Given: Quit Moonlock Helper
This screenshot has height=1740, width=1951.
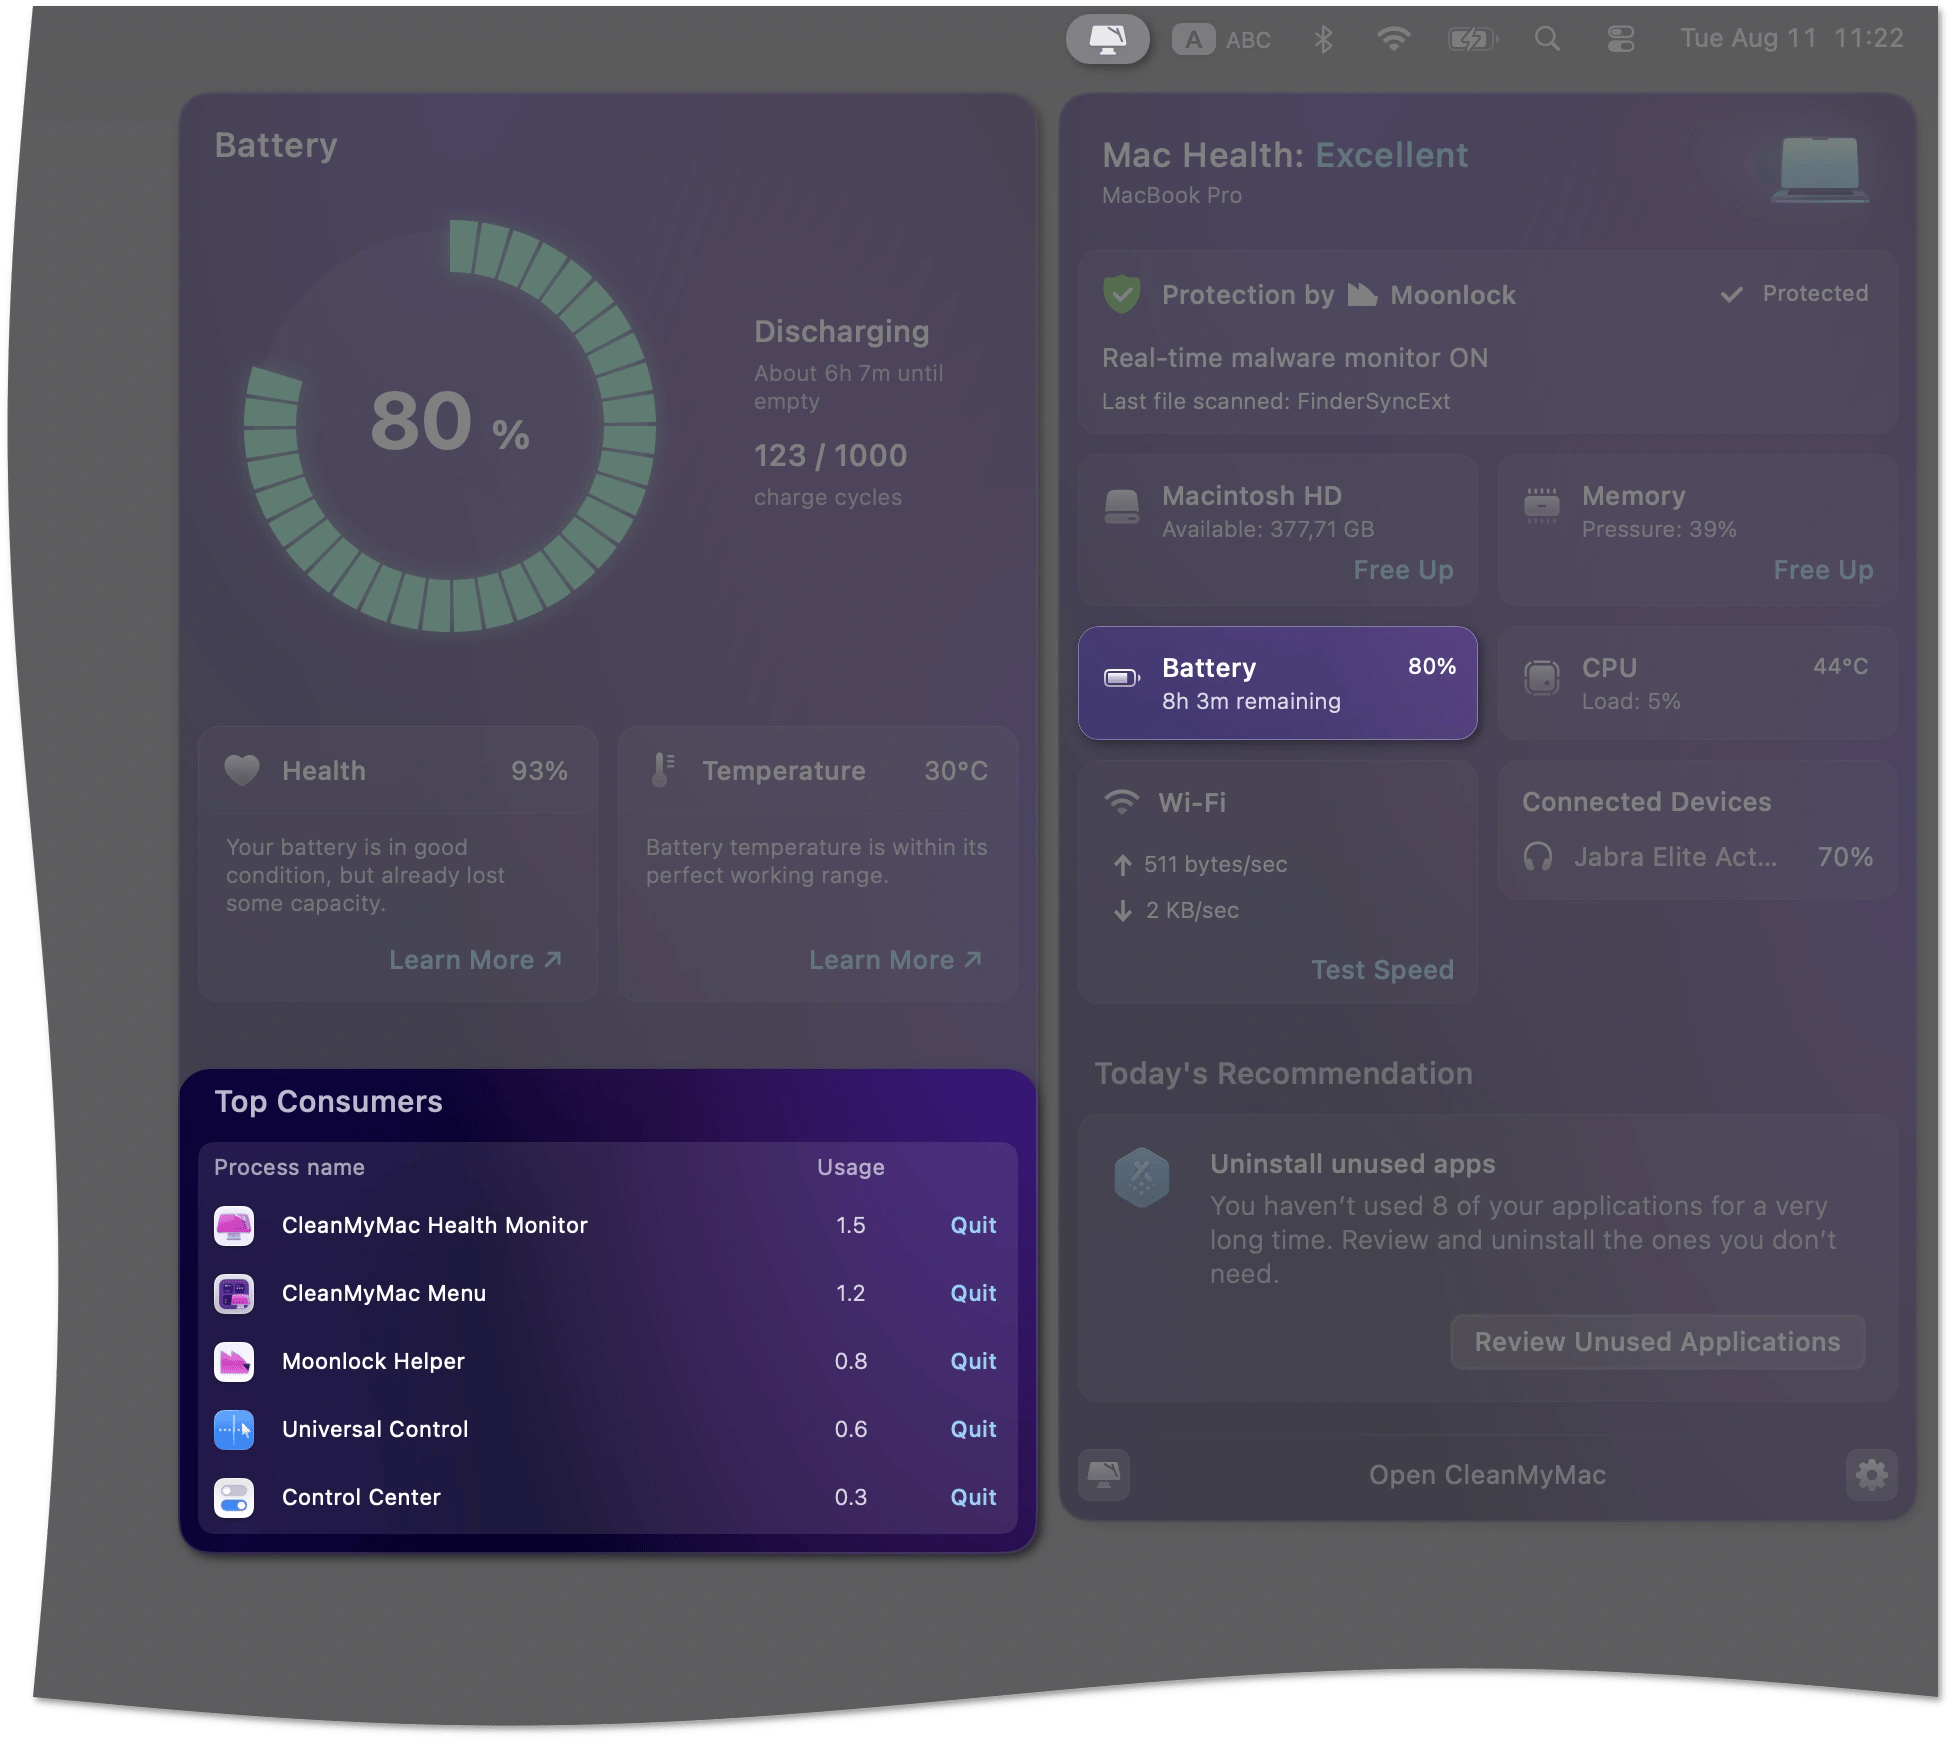Looking at the screenshot, I should (x=973, y=1361).
